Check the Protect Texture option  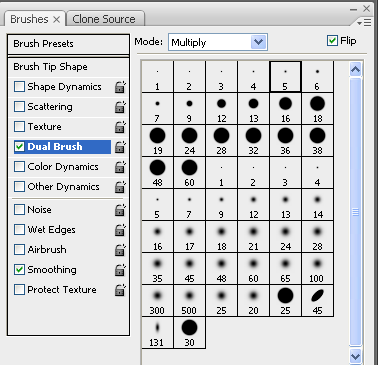coord(19,290)
